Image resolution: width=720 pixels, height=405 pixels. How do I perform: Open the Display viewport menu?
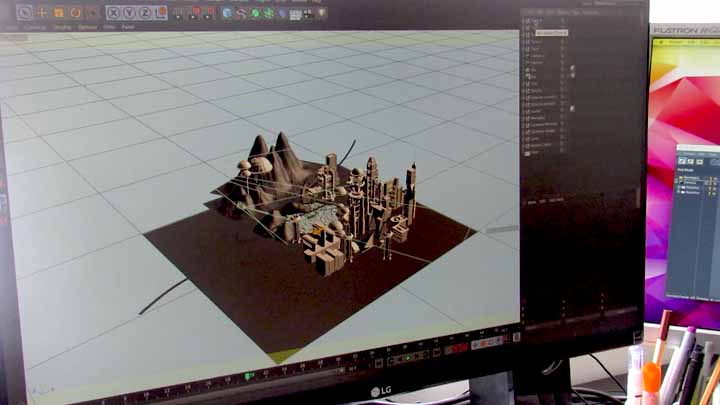[x=62, y=28]
